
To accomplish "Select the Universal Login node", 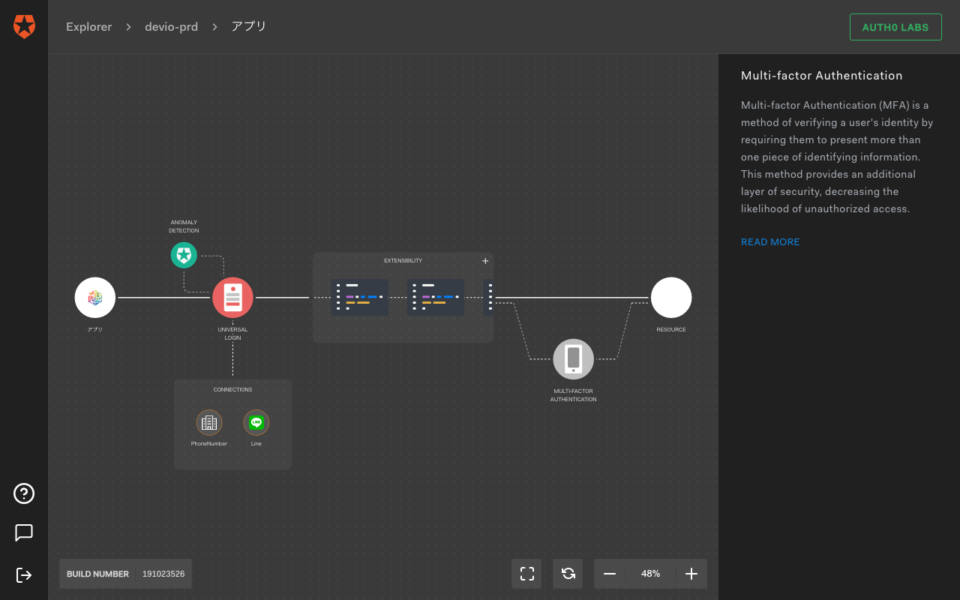I will pos(233,298).
